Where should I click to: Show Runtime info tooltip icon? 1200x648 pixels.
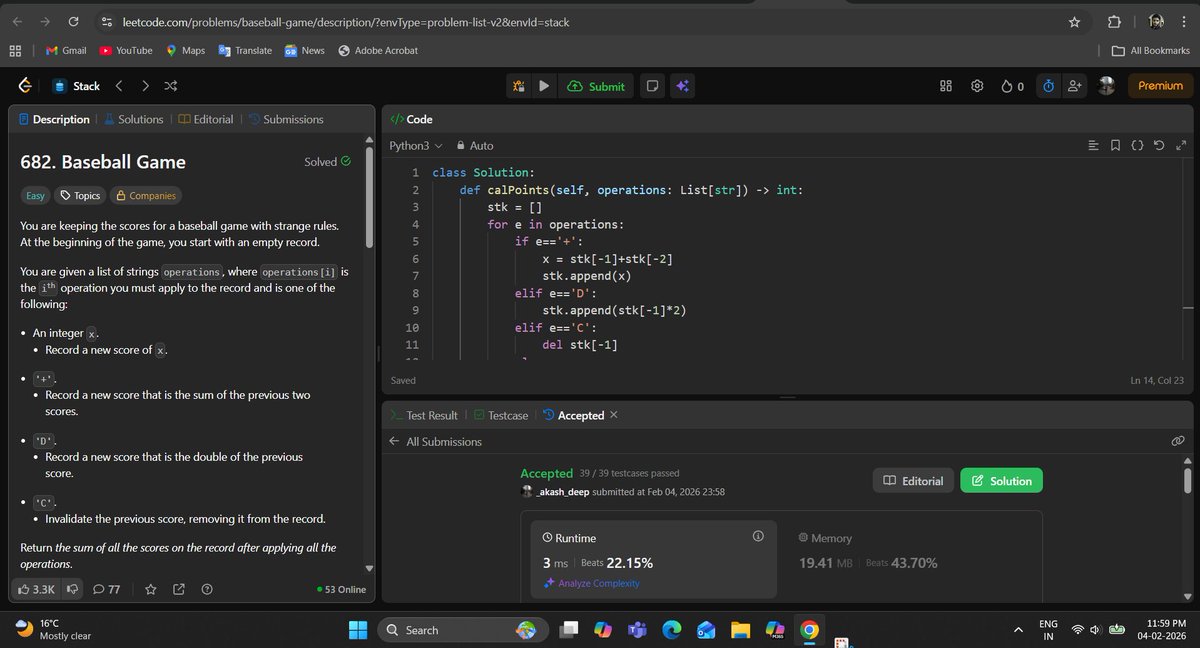click(758, 537)
